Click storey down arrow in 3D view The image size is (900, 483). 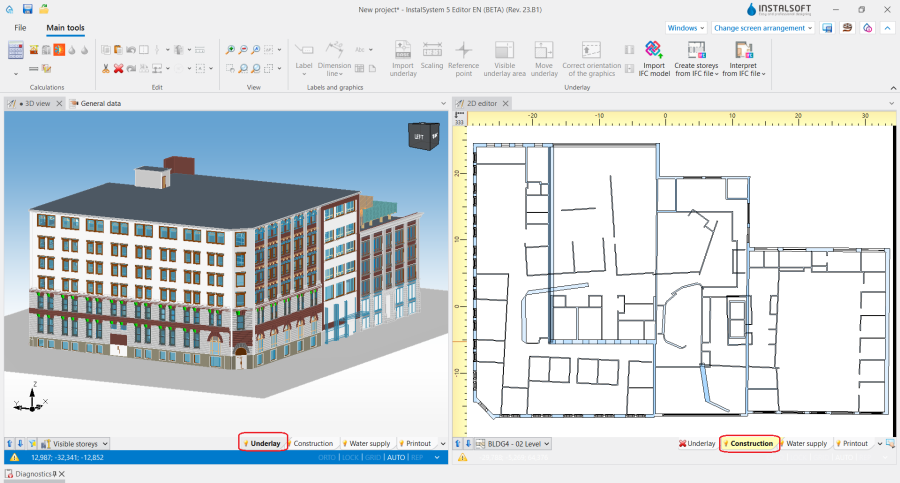[x=20, y=443]
